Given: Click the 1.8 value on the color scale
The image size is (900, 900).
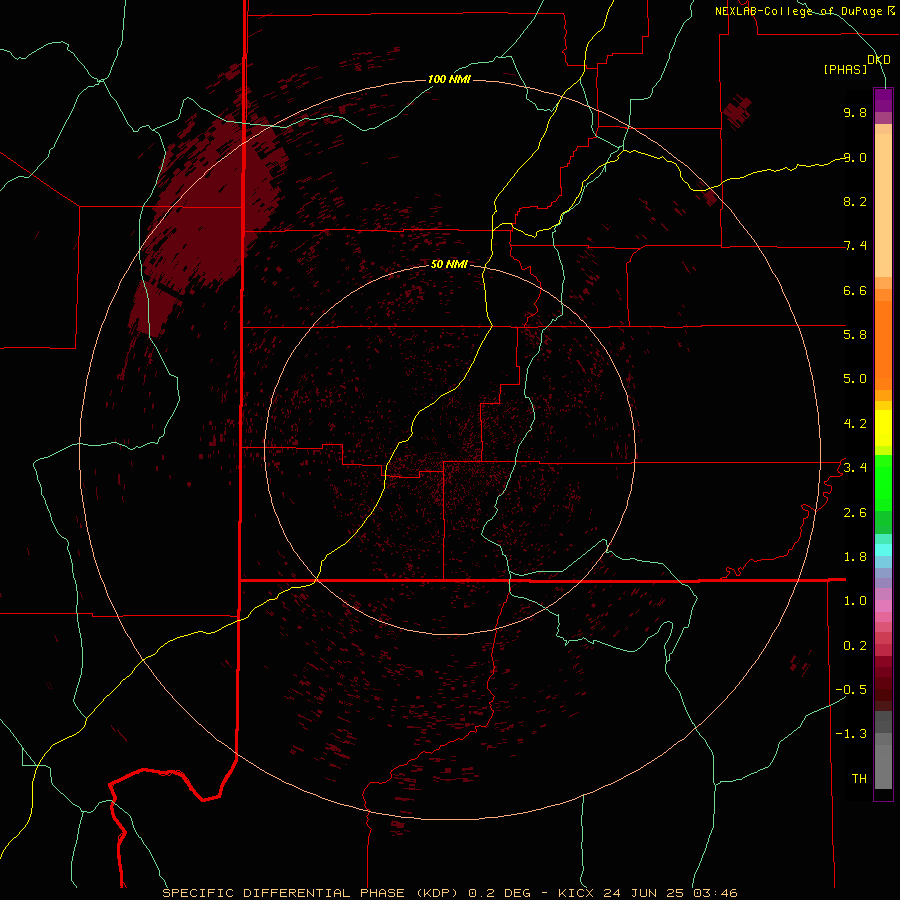Looking at the screenshot, I should coord(855,557).
